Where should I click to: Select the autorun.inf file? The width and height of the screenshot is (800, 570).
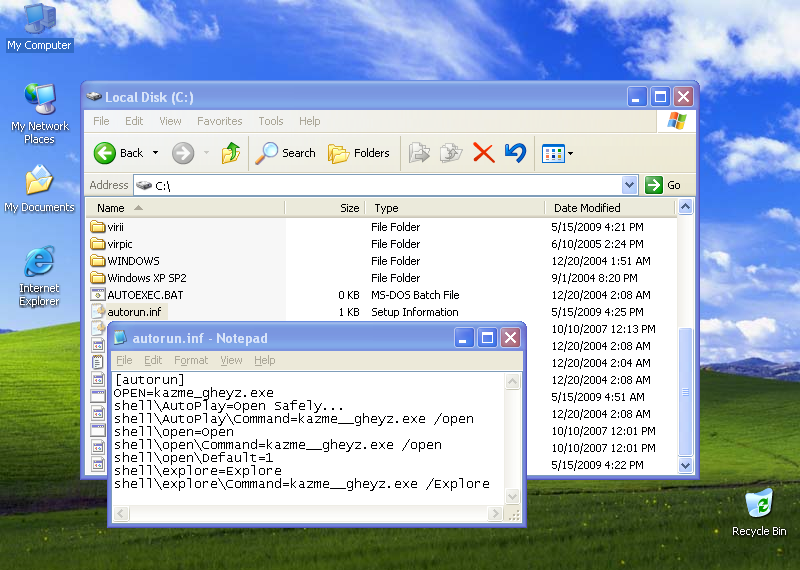tap(134, 312)
